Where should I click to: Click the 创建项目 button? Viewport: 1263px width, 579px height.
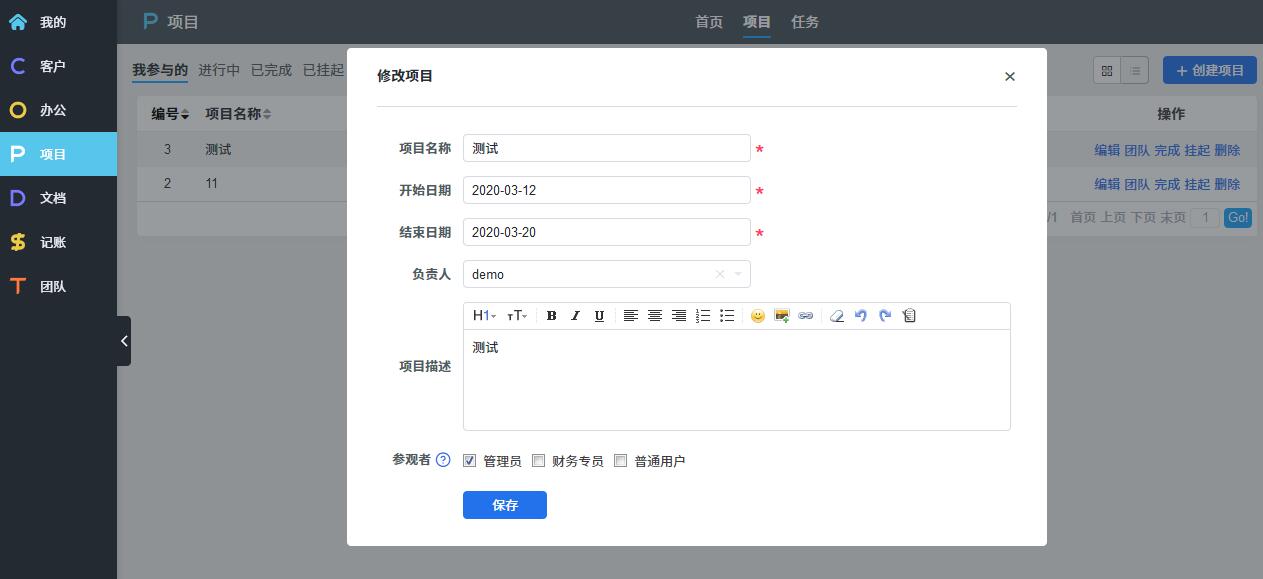[1209, 70]
